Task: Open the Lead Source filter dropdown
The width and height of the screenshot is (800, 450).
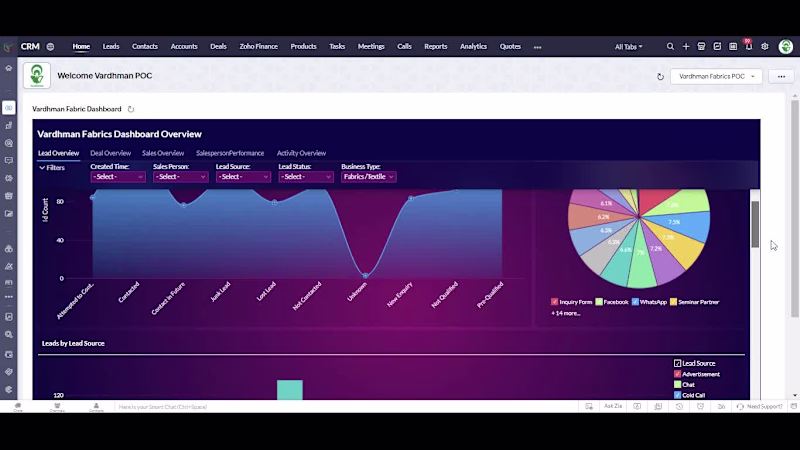Action: (243, 177)
